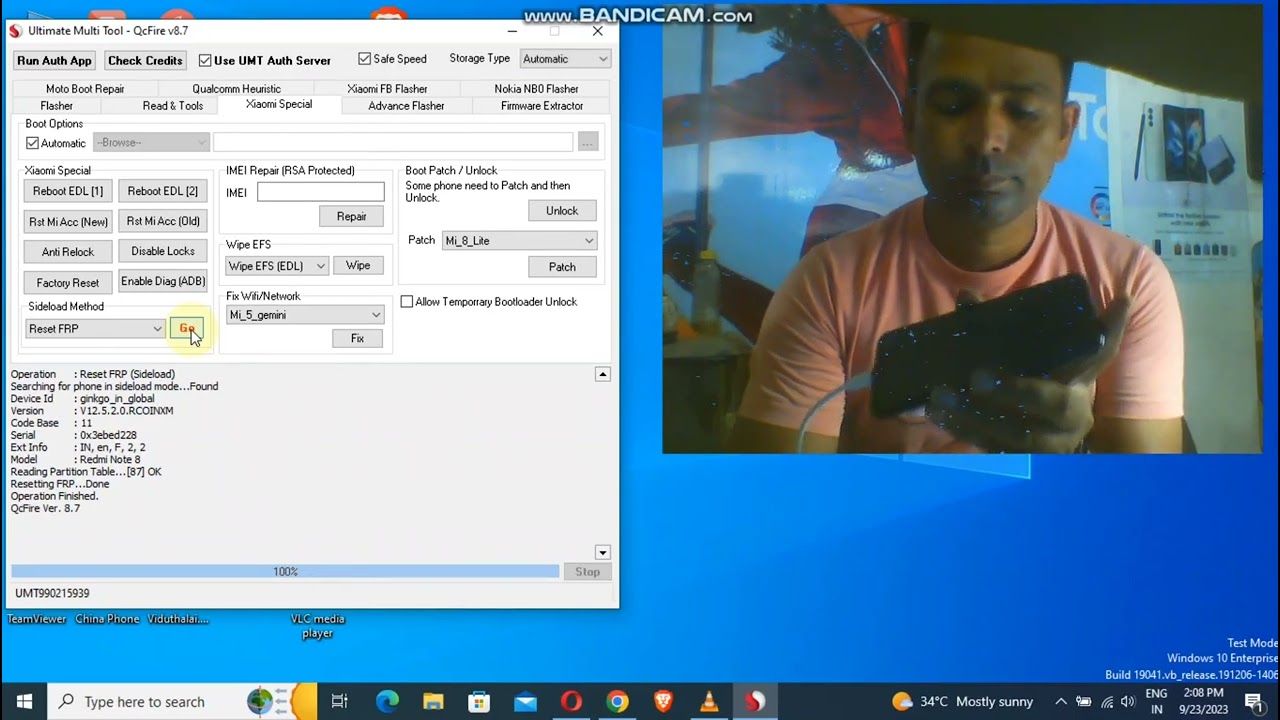
Task: Switch to the Flasher tab
Action: click(56, 106)
